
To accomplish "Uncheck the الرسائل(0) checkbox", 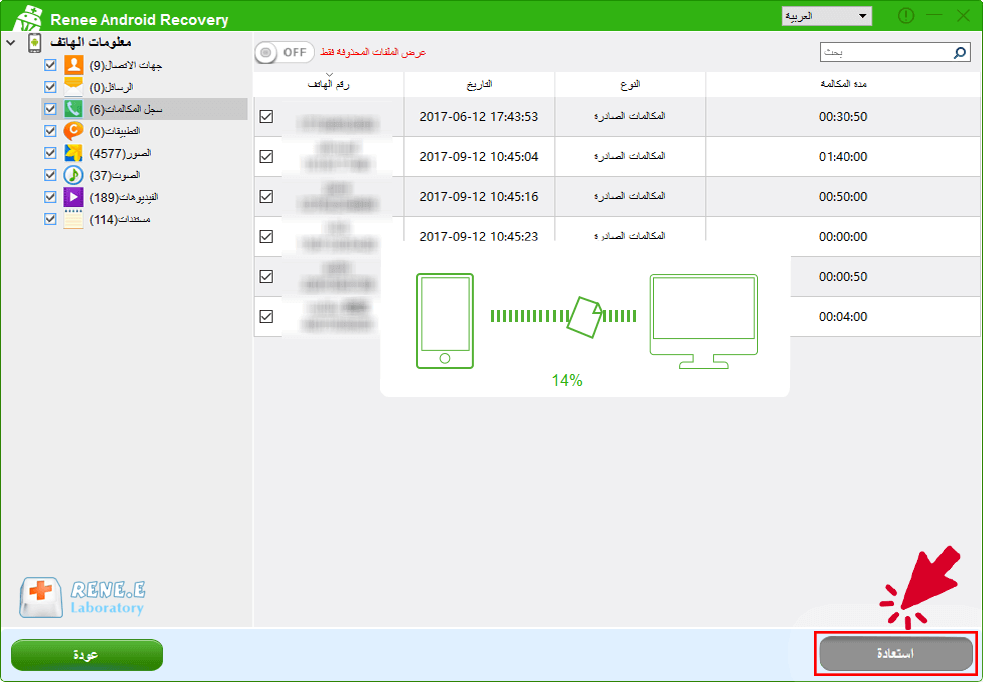I will 50,87.
